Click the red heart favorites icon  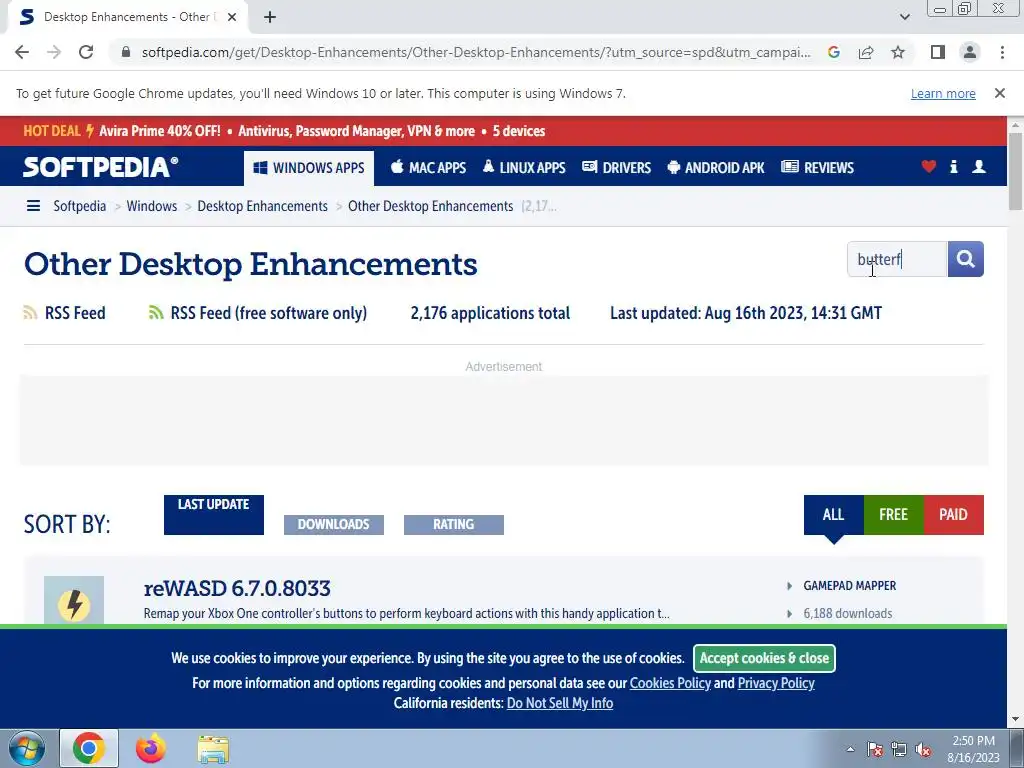[928, 167]
